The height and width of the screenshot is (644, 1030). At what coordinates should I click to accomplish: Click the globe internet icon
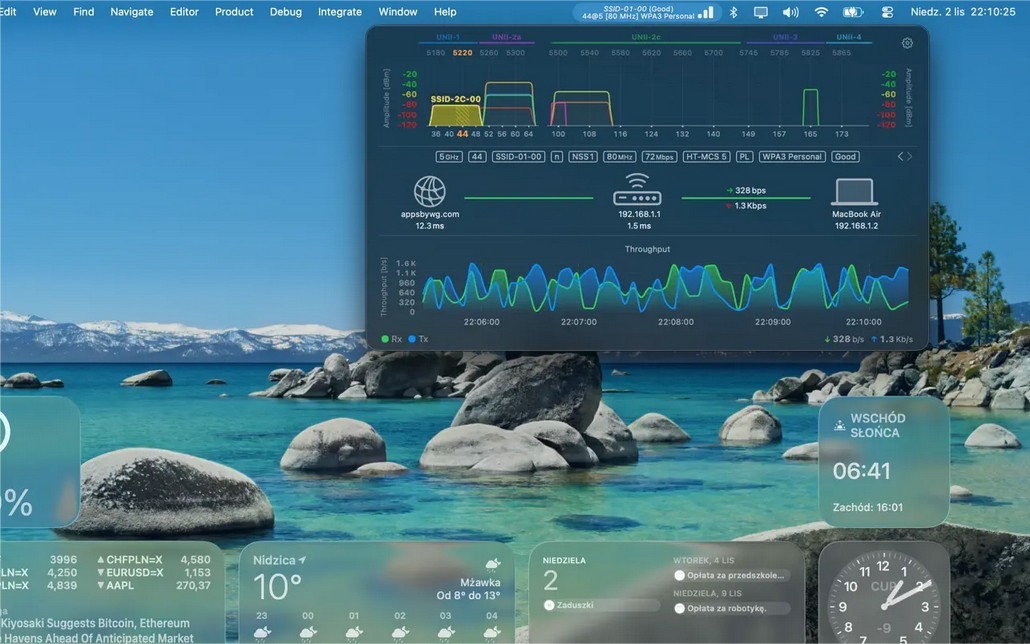click(430, 191)
